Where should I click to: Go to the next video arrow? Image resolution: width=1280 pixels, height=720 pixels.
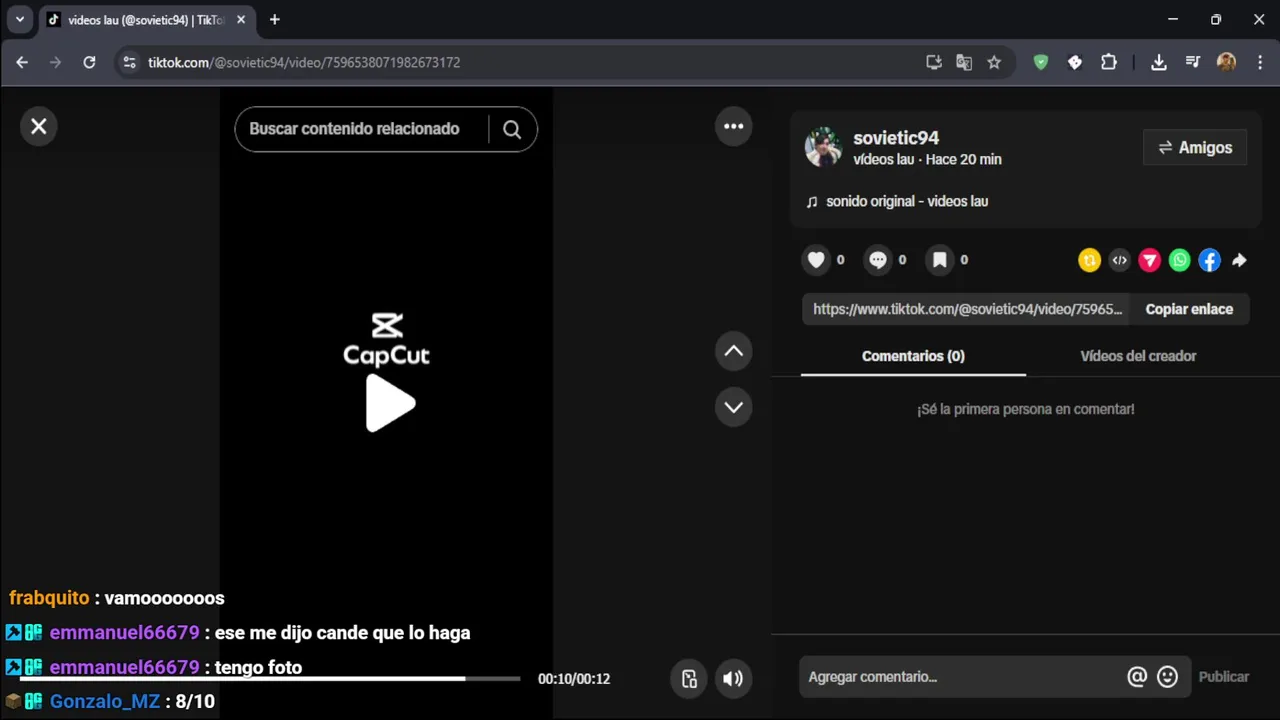click(x=733, y=407)
